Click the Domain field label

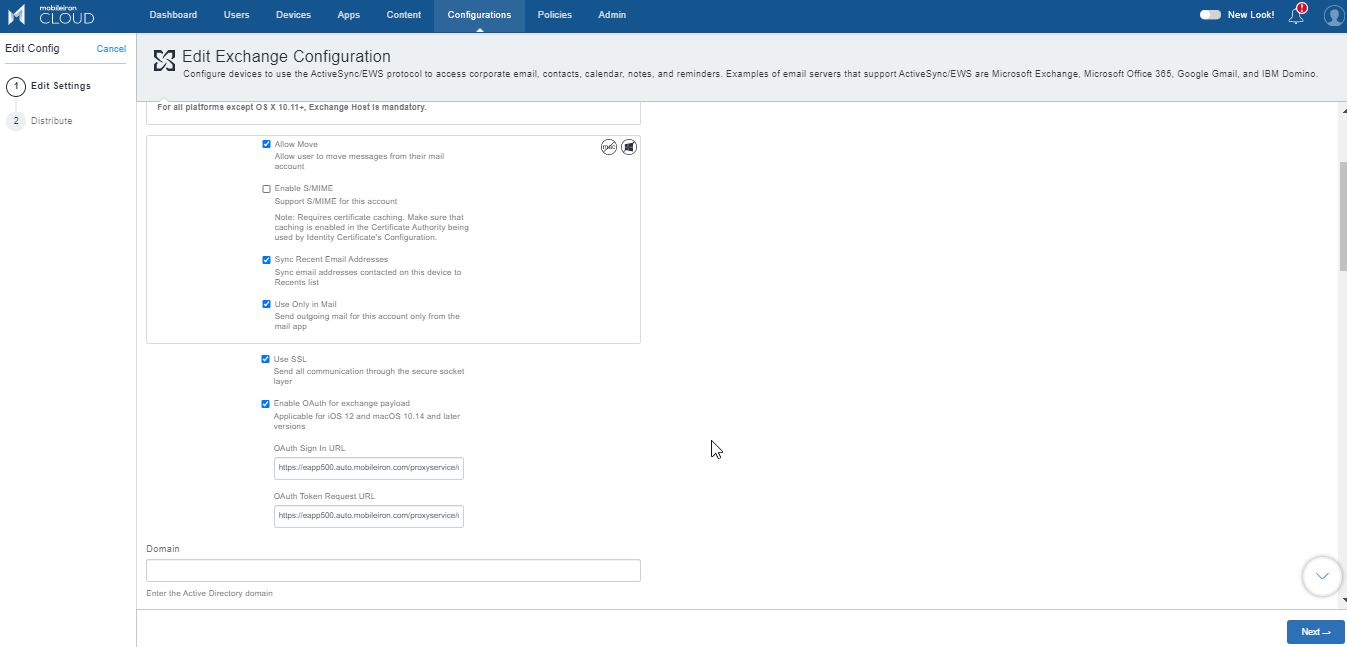click(163, 549)
